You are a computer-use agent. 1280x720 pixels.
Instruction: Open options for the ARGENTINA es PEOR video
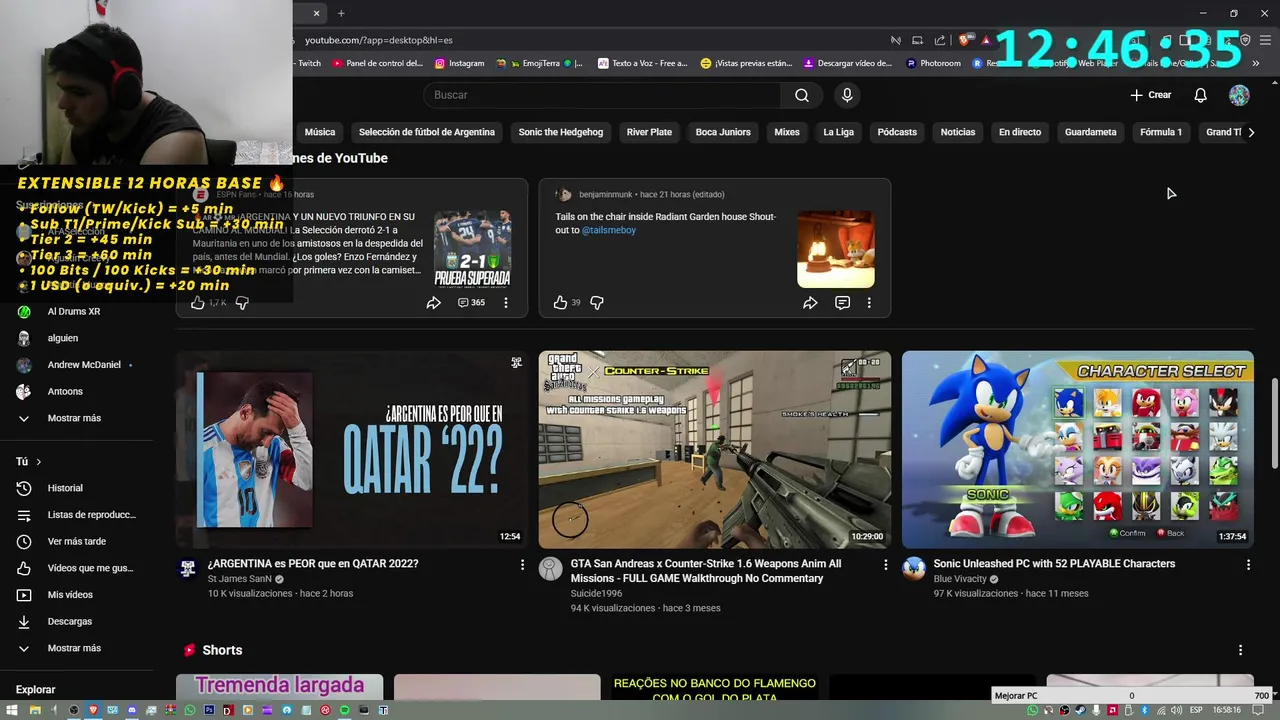[522, 565]
